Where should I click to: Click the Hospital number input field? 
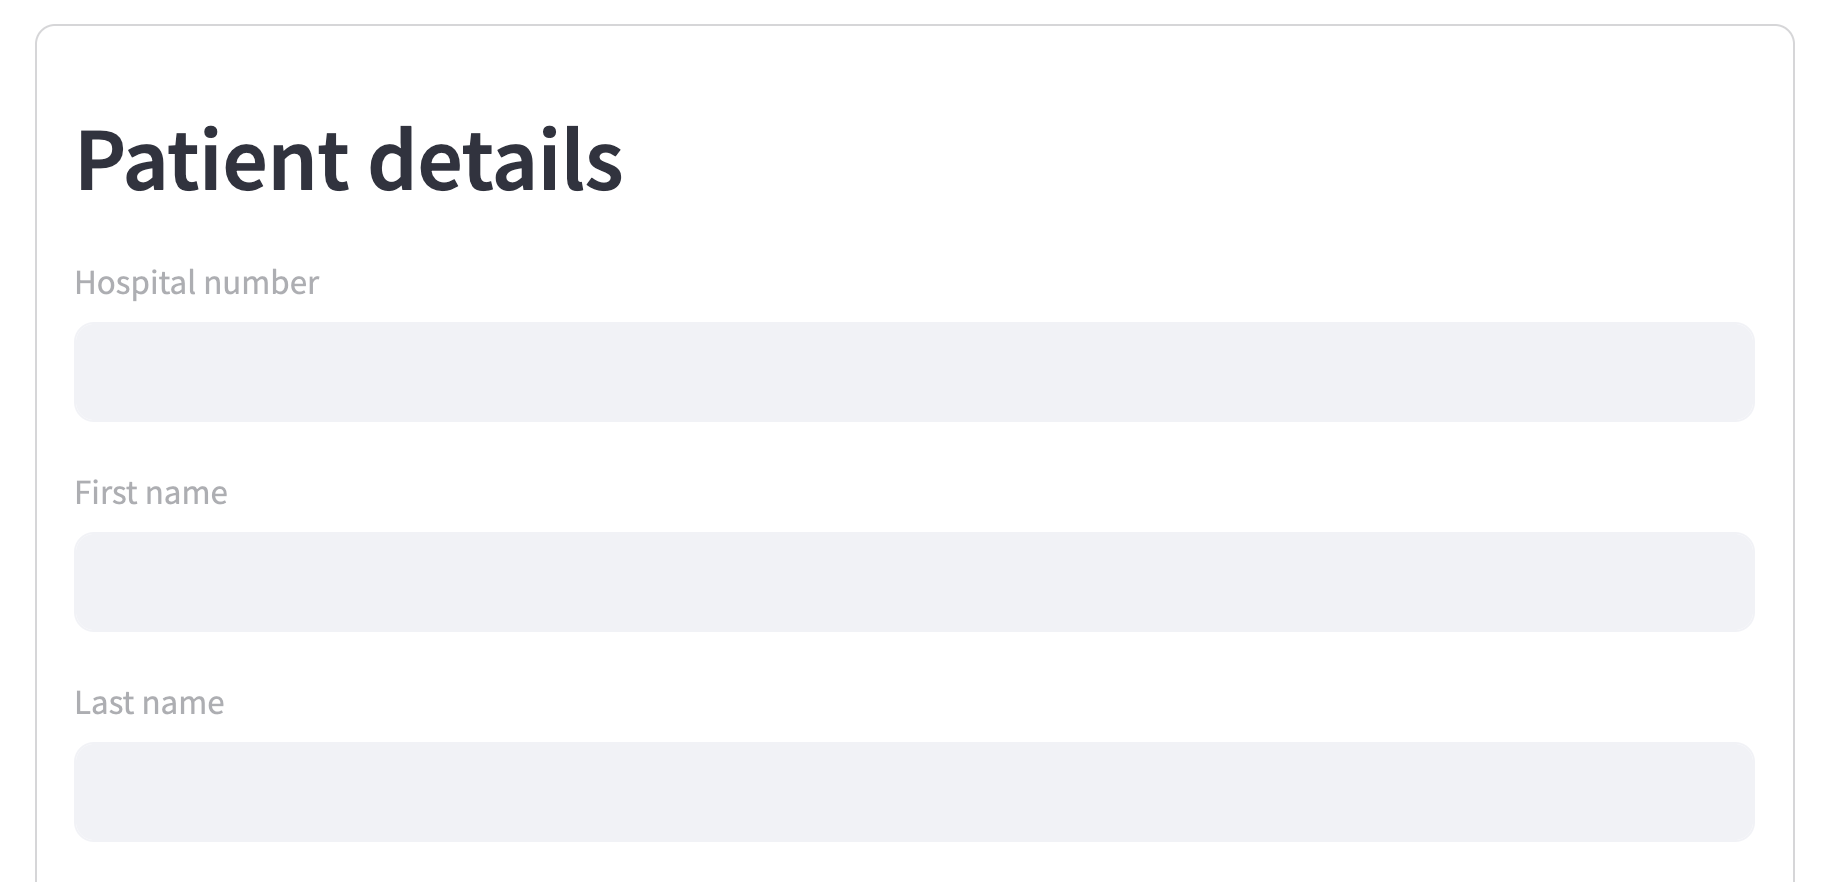[x=914, y=372]
